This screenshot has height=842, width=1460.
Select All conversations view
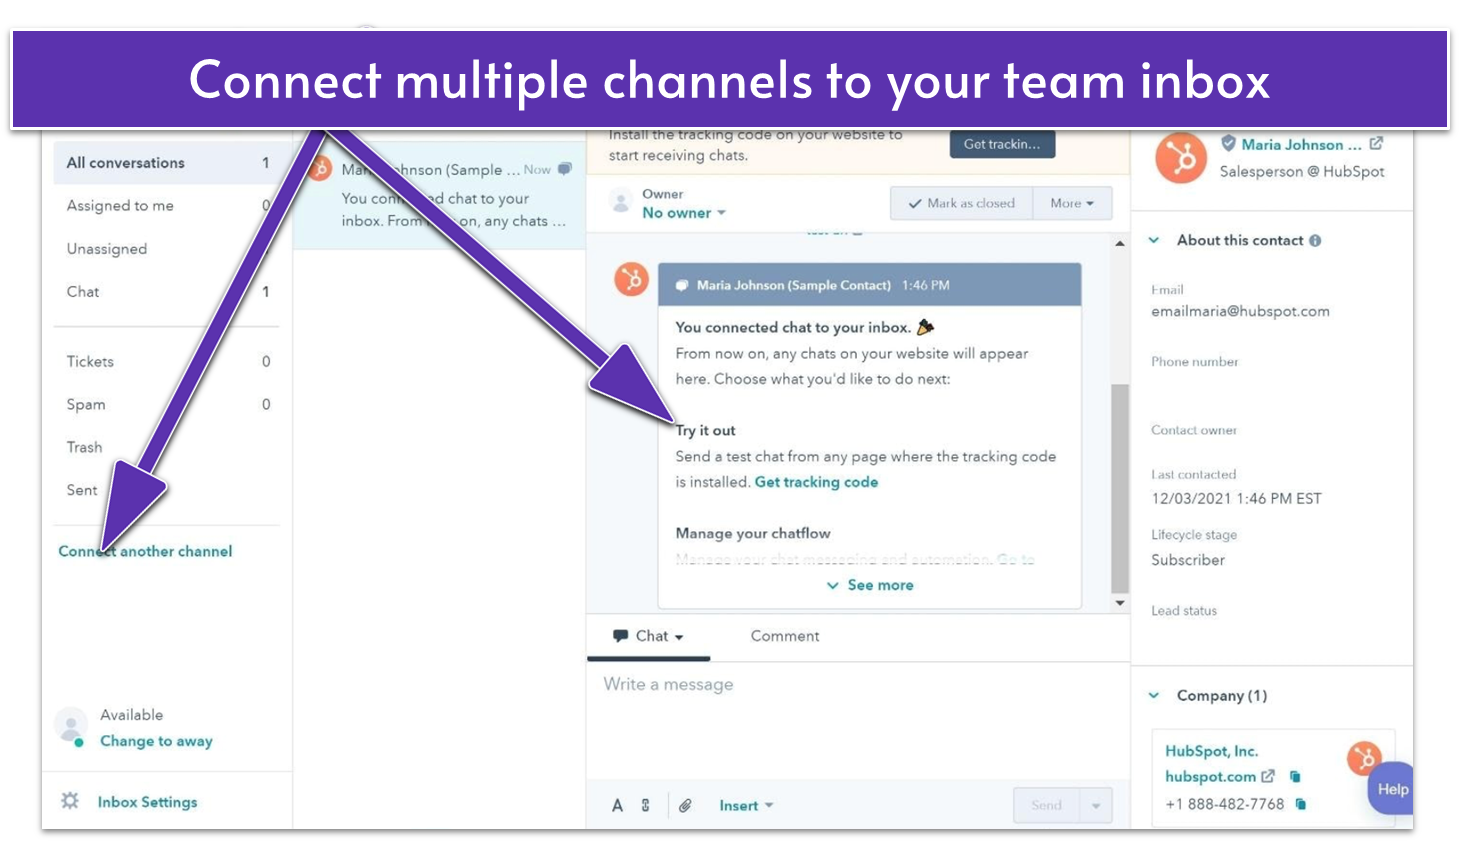(166, 163)
